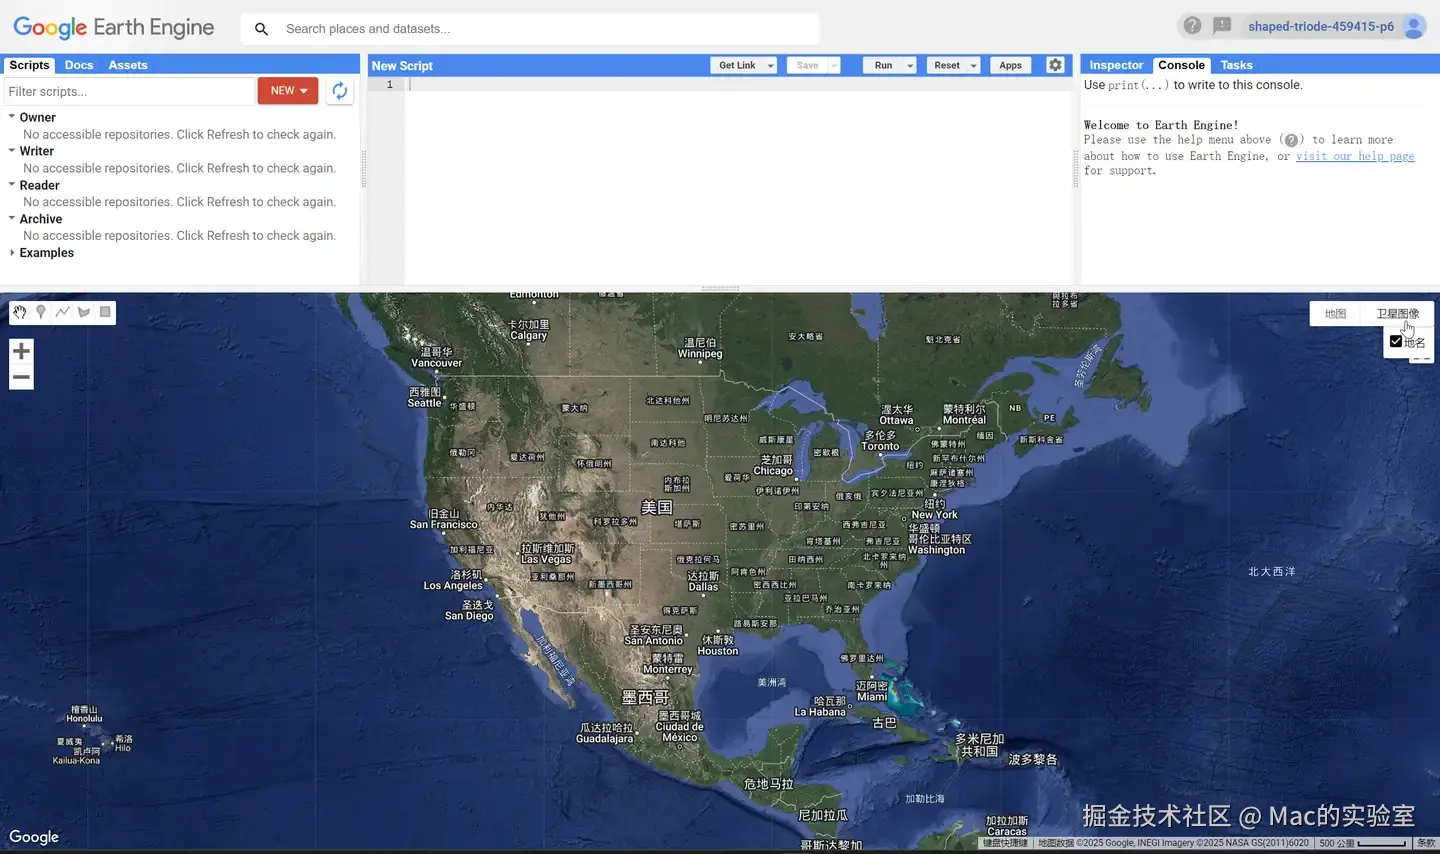Click the Google Earth Engine logo

click(x=113, y=28)
